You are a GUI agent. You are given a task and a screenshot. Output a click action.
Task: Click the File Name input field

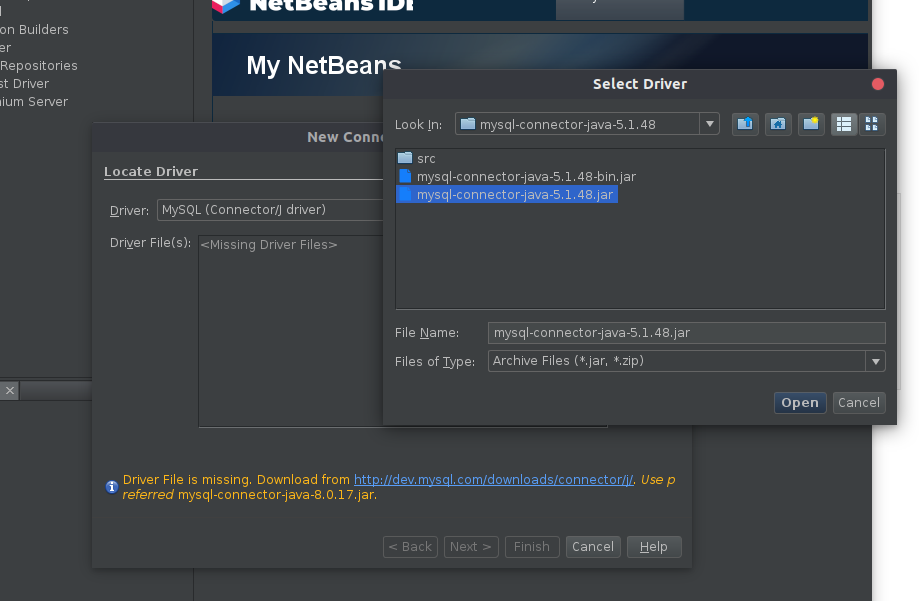click(686, 333)
